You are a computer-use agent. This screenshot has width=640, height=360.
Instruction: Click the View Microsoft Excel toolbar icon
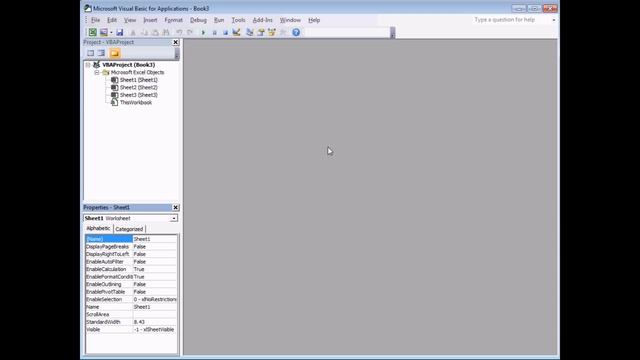(93, 32)
